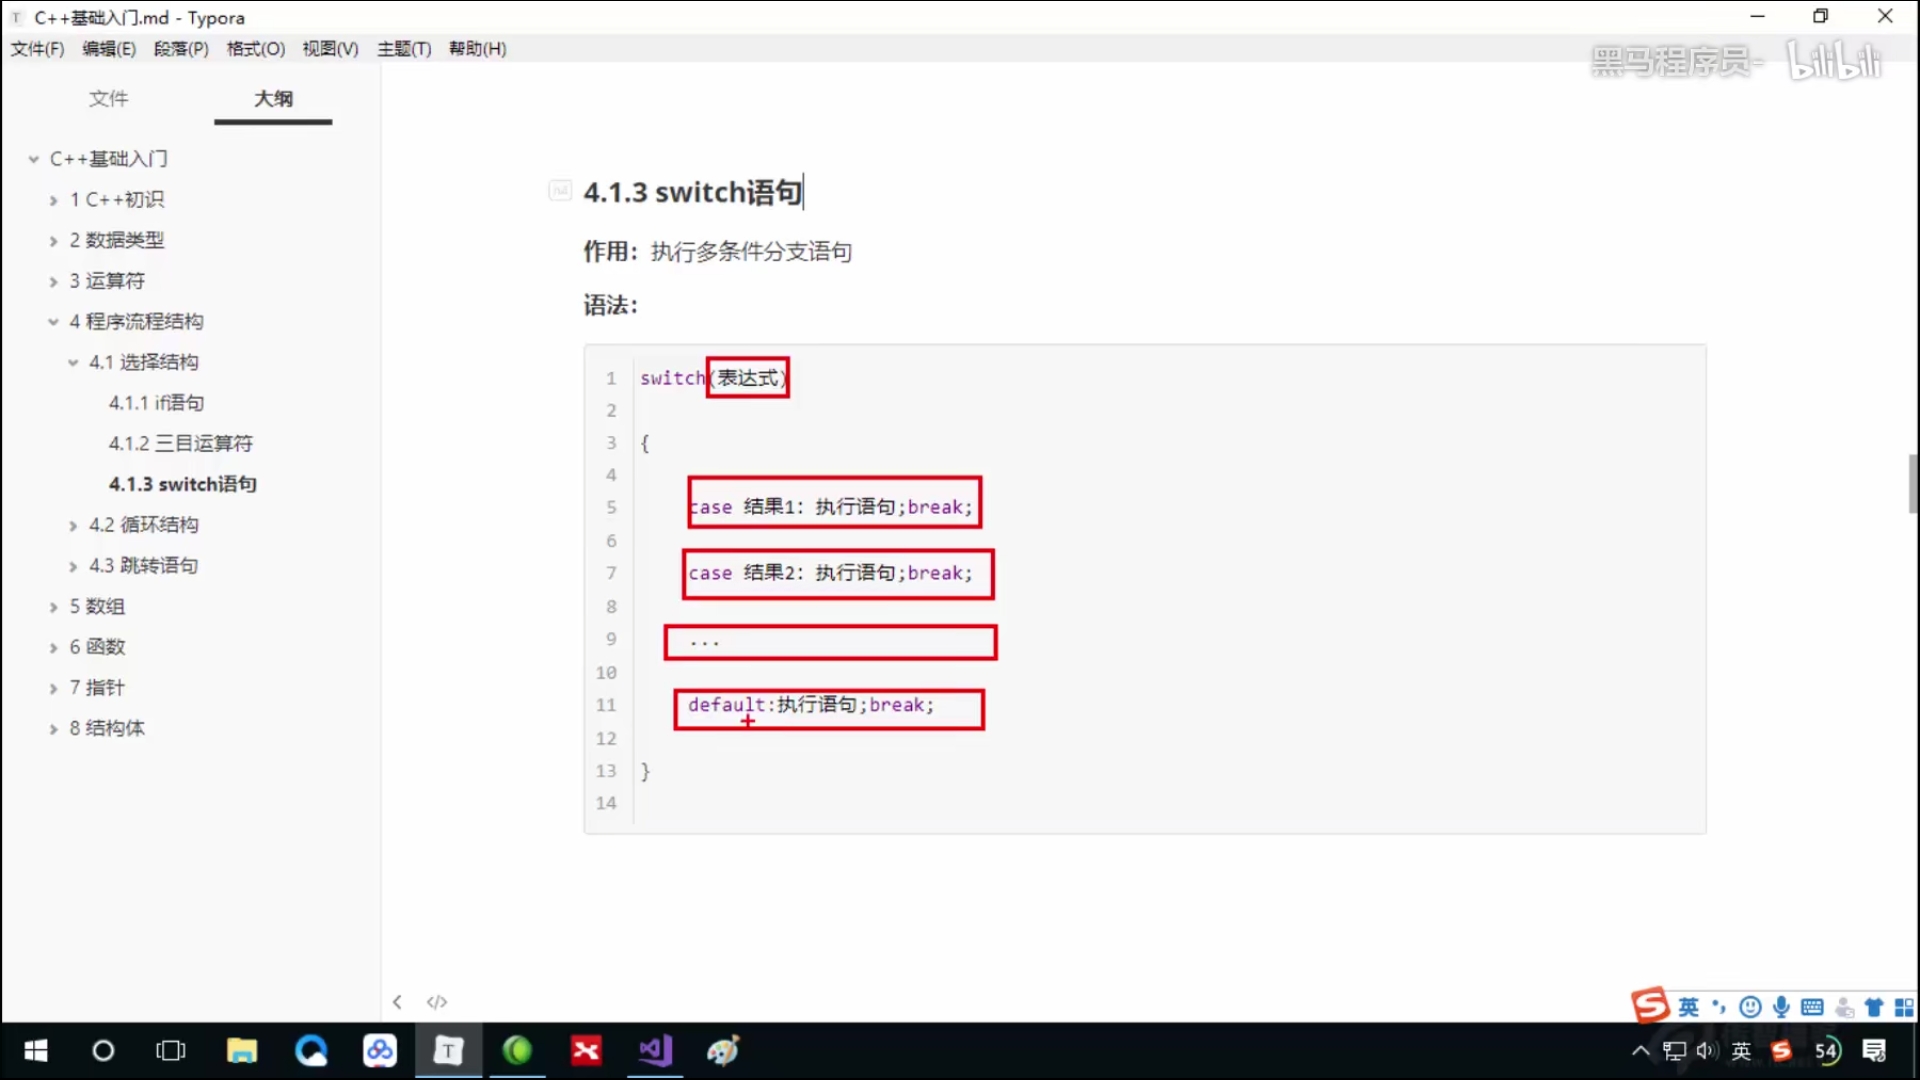Go to 4.1.2 三目运算符 outline entry
The height and width of the screenshot is (1080, 1920).
click(x=180, y=443)
